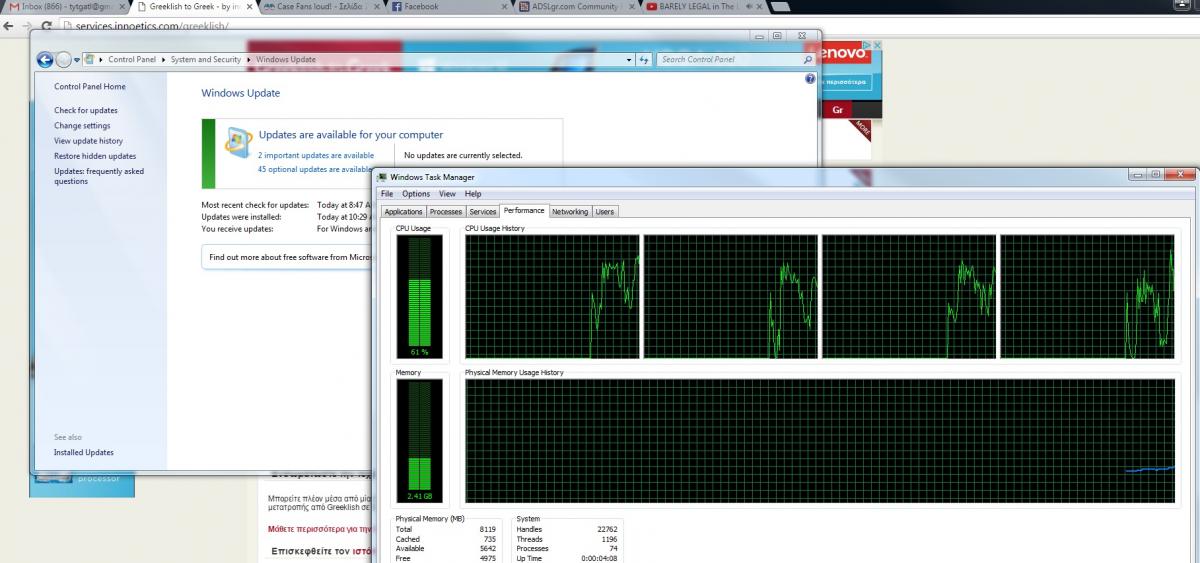Image resolution: width=1200 pixels, height=563 pixels.
Task: Click Check for updates link
Action: [x=86, y=111]
